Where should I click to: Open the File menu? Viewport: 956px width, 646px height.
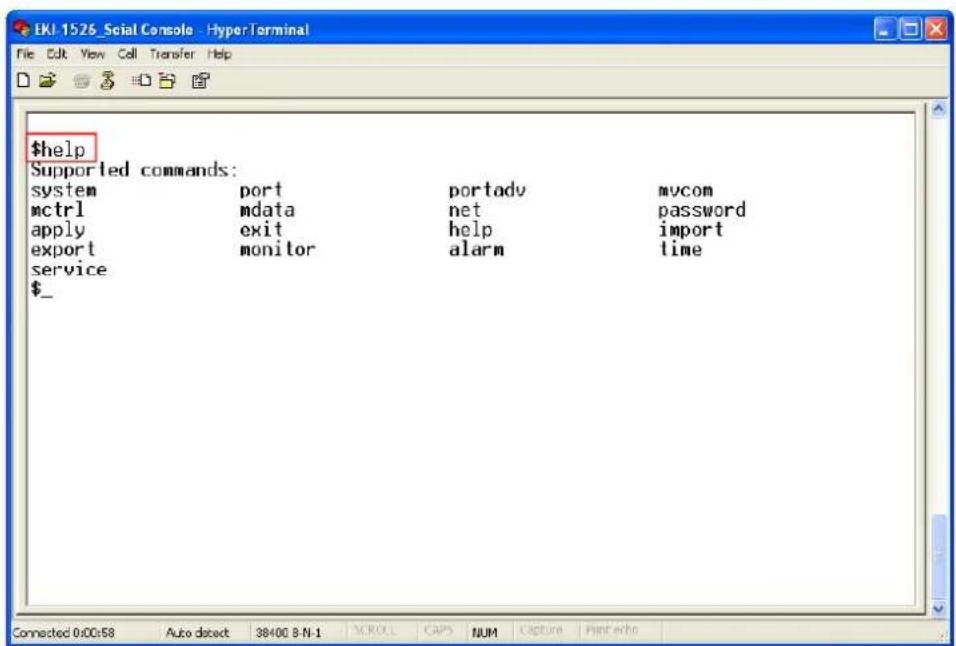click(25, 54)
